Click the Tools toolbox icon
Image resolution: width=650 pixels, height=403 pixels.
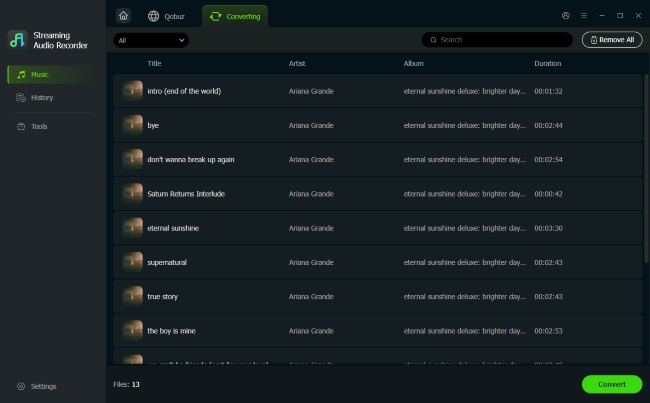coord(21,126)
